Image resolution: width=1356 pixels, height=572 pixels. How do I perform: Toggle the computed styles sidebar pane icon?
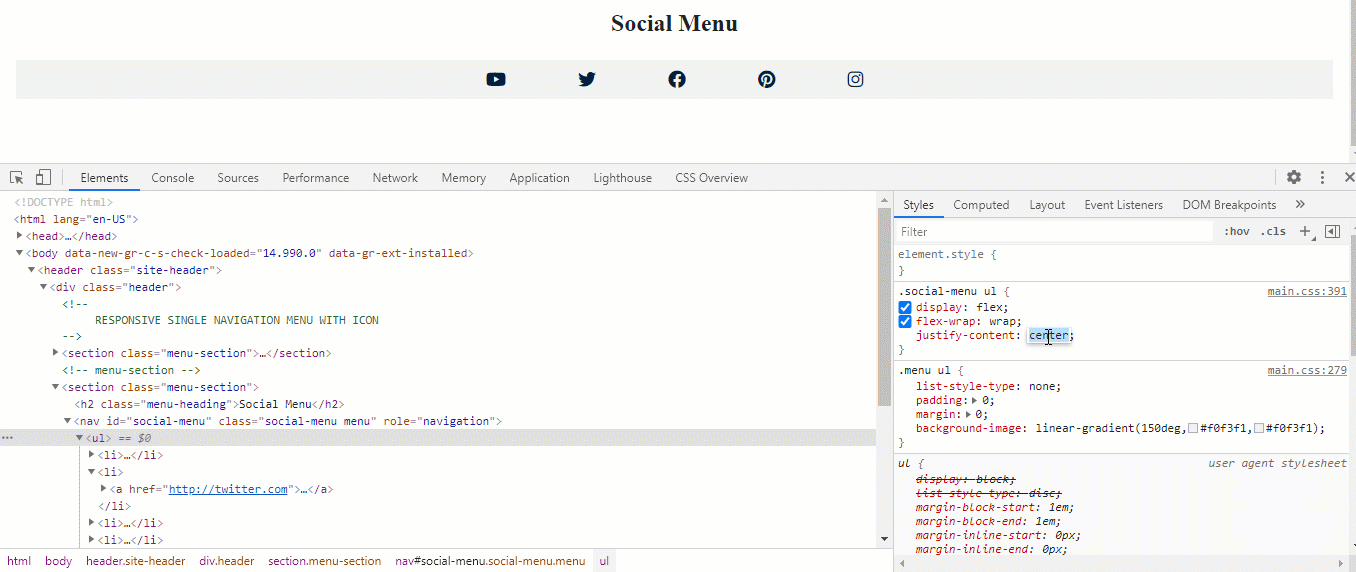1332,231
